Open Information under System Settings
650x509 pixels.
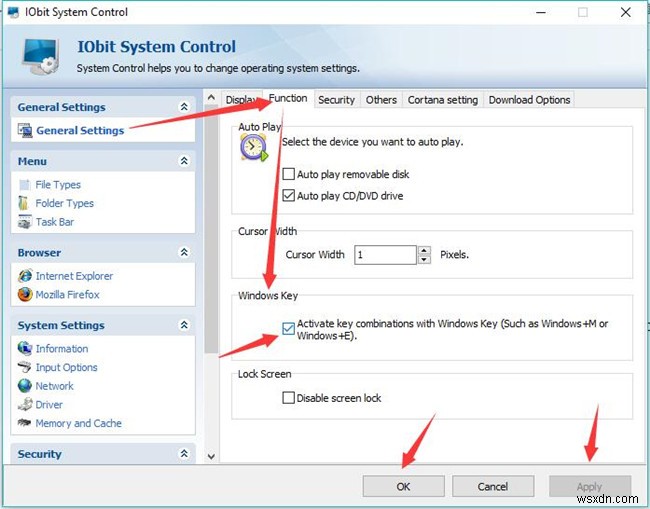pyautogui.click(x=62, y=348)
